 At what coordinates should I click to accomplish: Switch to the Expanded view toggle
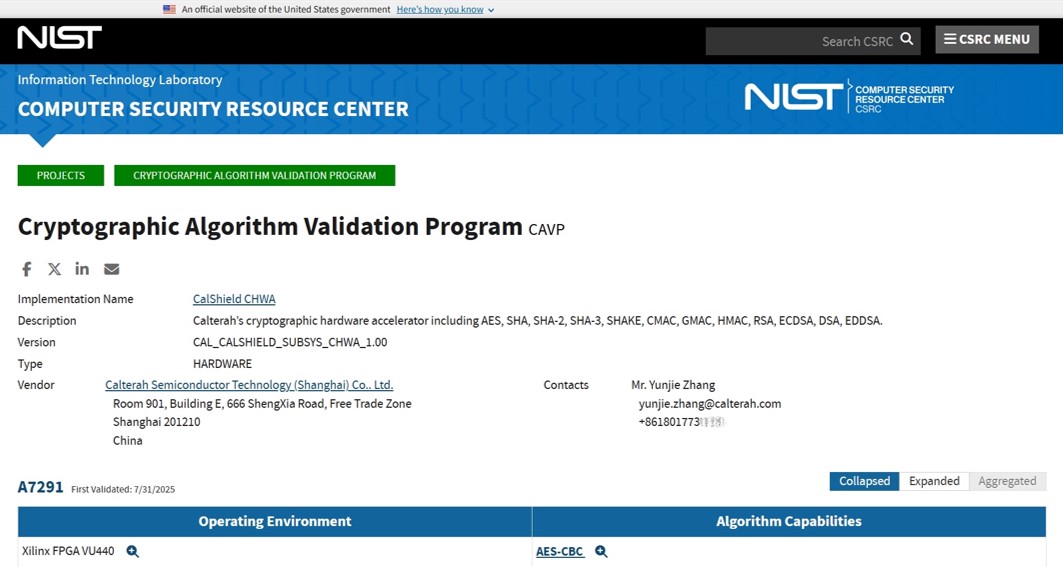(x=934, y=481)
